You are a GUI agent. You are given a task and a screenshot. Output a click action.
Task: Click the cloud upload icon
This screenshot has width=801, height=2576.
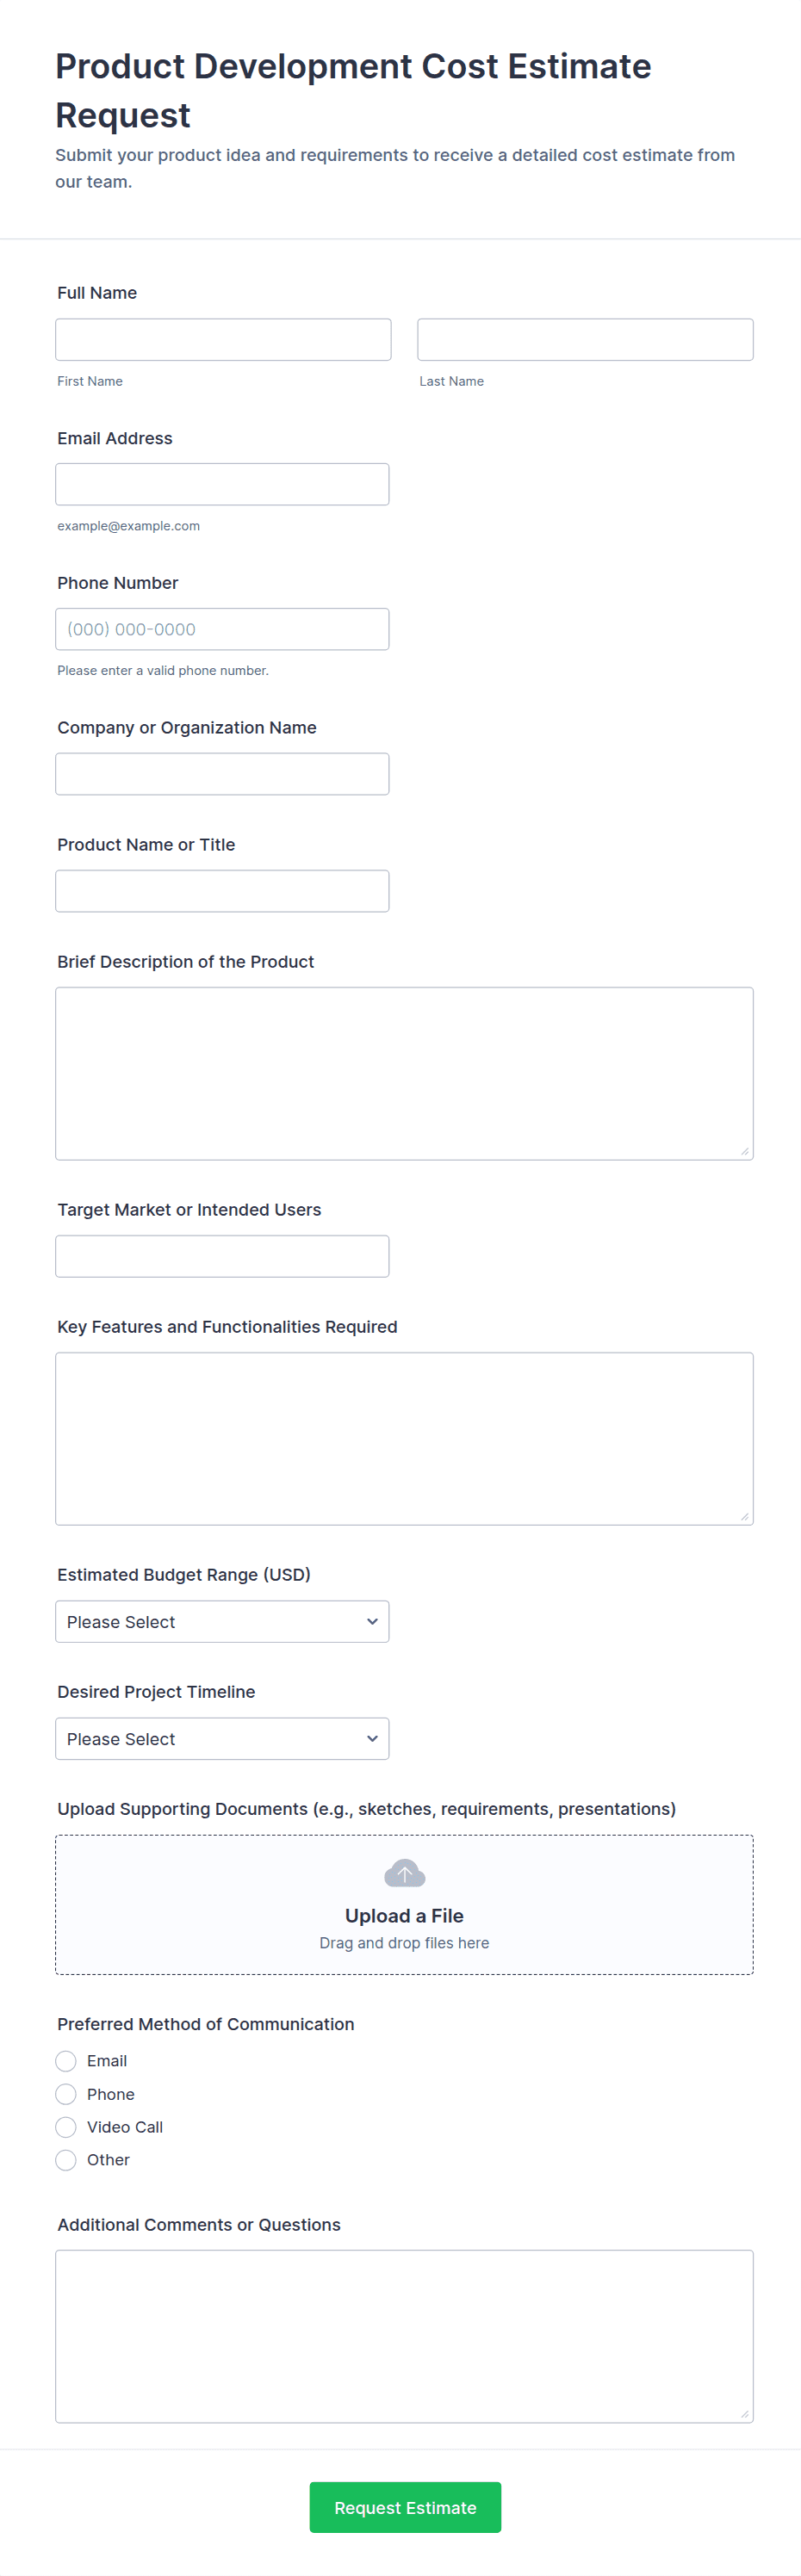click(x=404, y=1872)
